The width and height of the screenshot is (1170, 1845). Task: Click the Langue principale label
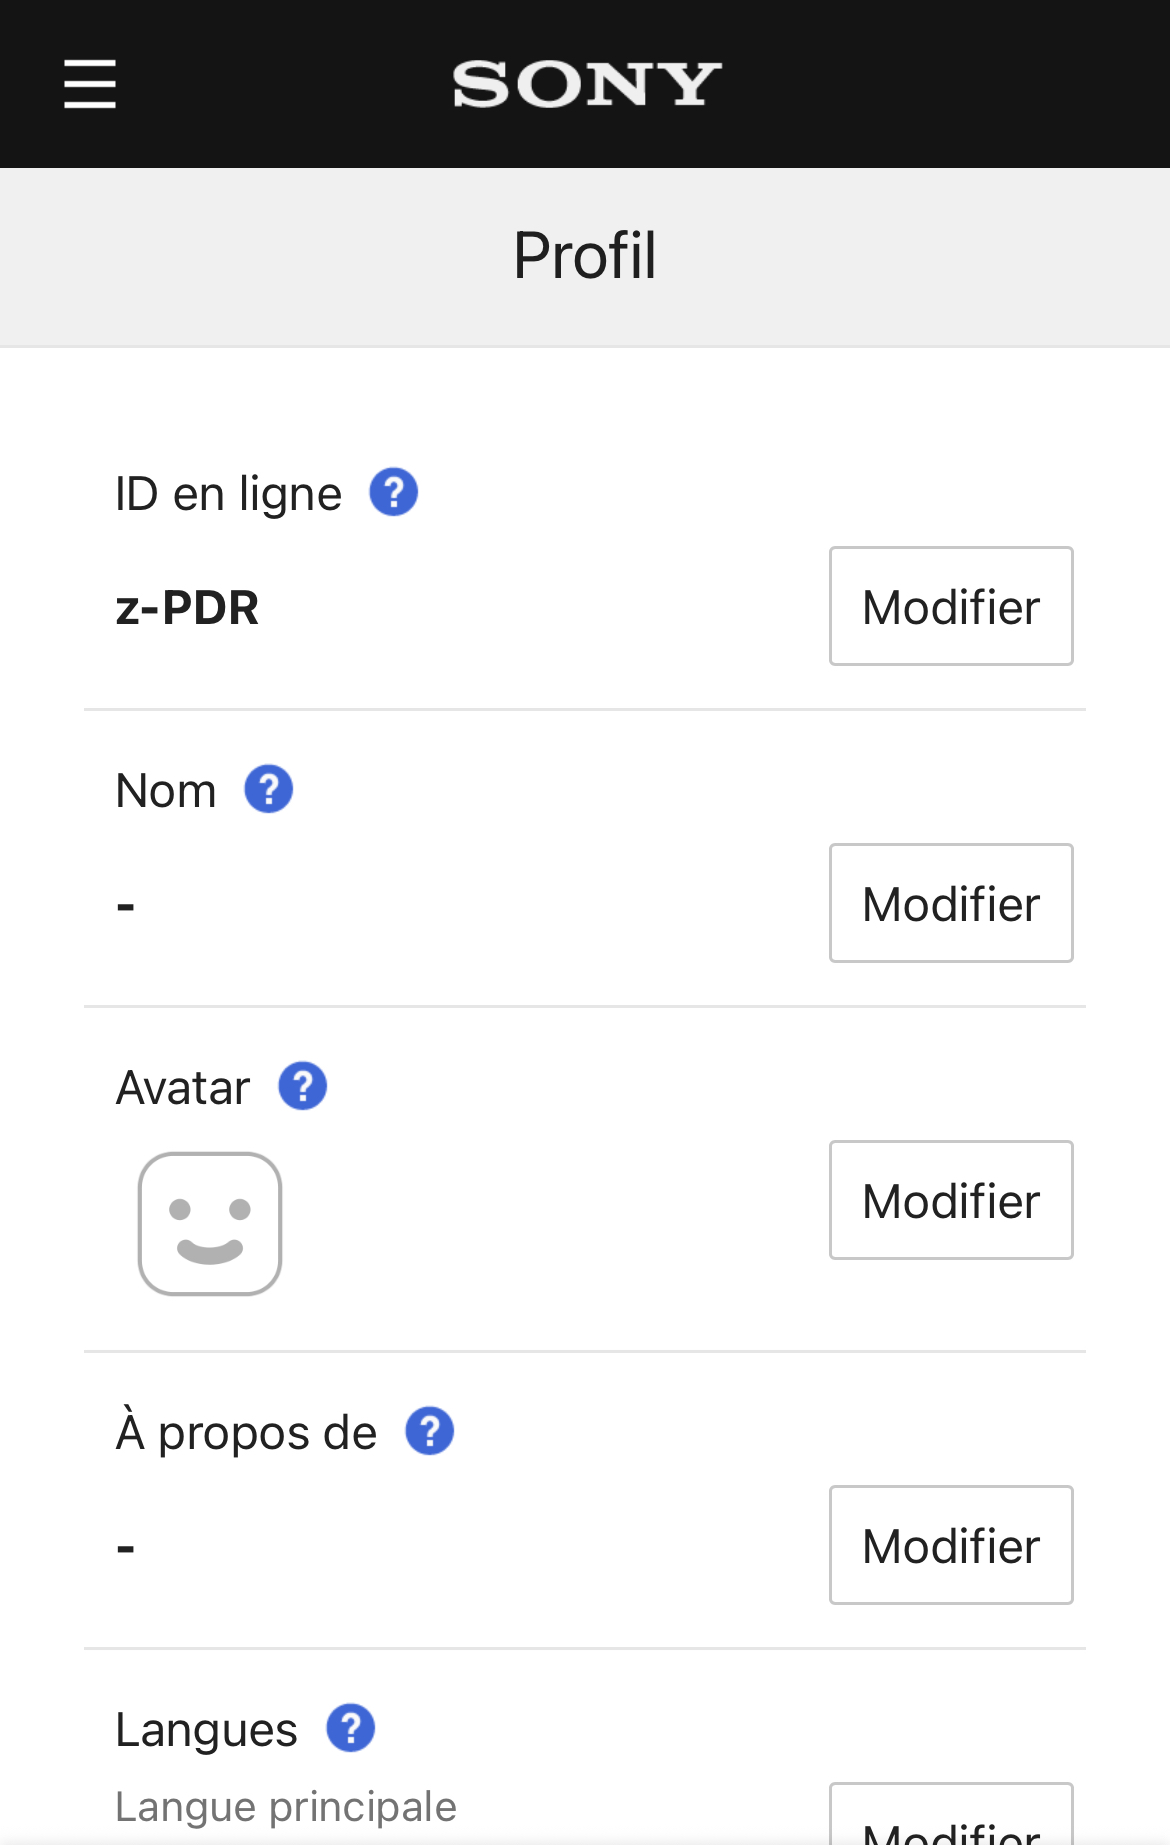click(286, 1807)
